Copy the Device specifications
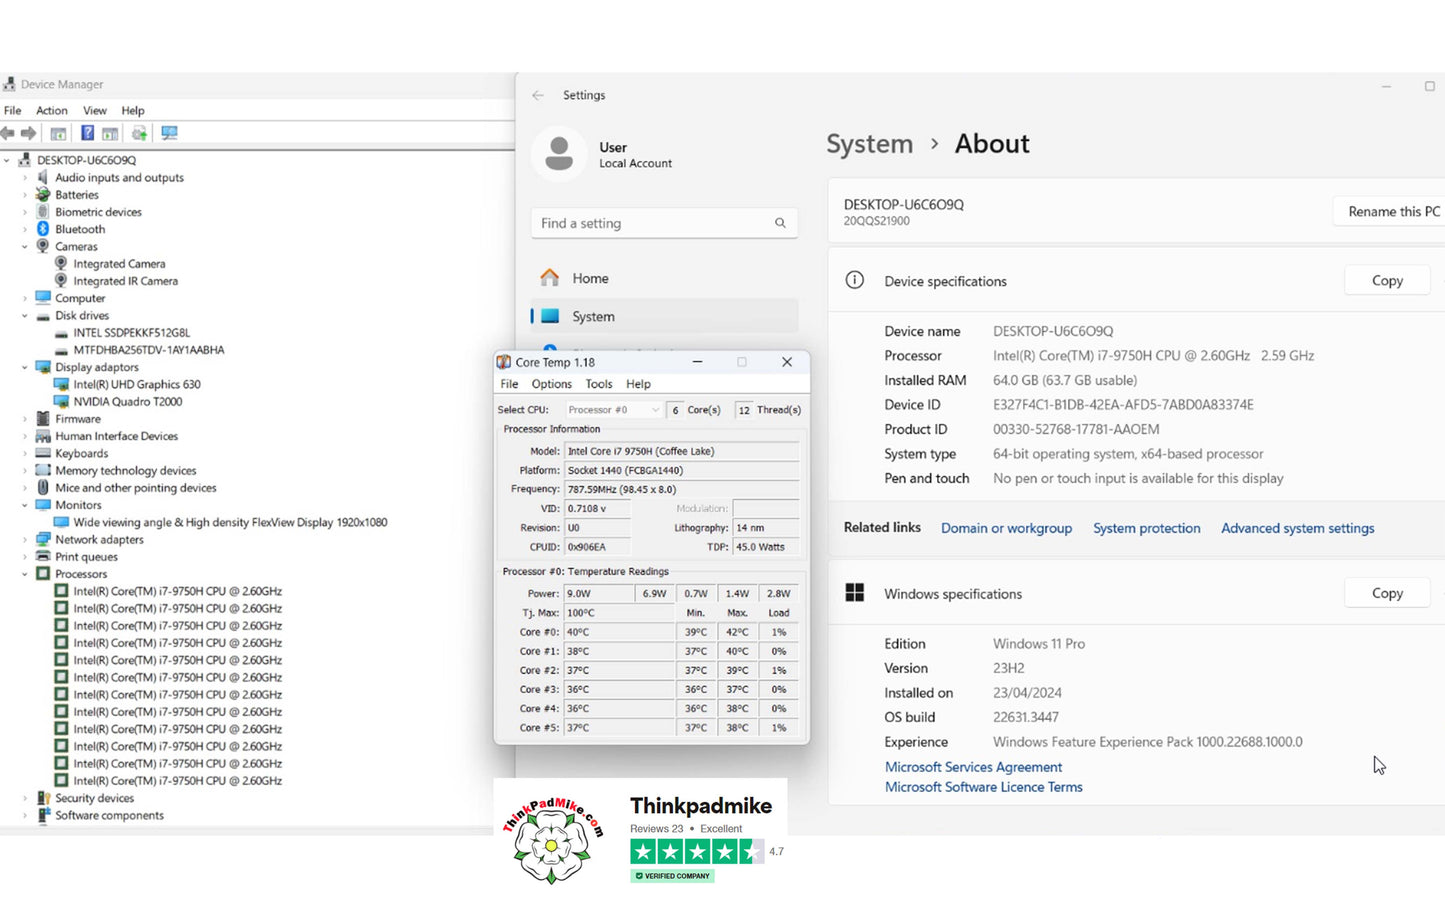1445x908 pixels. pyautogui.click(x=1387, y=281)
